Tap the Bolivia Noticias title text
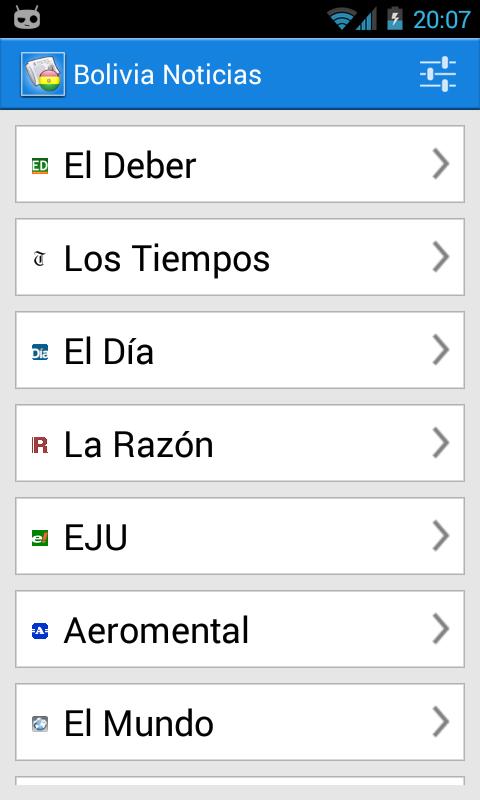The width and height of the screenshot is (480, 800). pyautogui.click(x=167, y=74)
